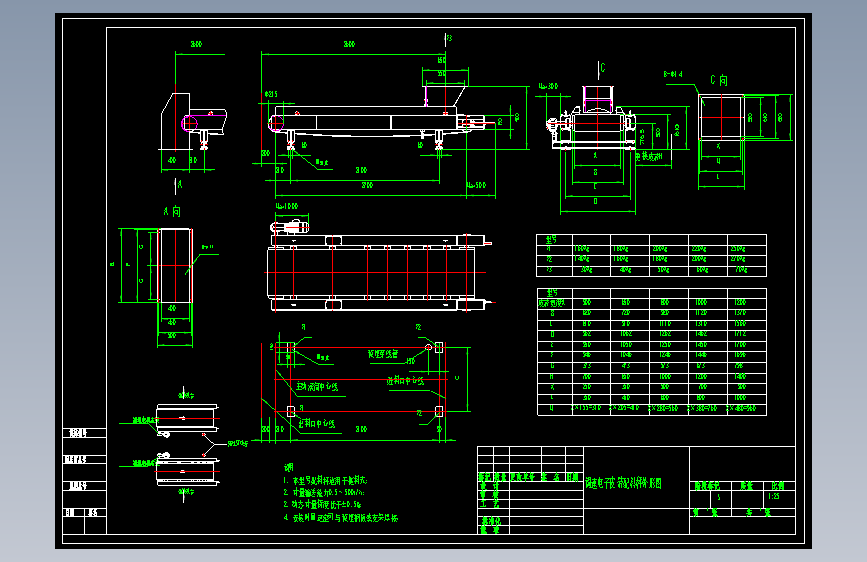The image size is (867, 562).
Task: Click the "C向" view label
Action: (x=719, y=80)
